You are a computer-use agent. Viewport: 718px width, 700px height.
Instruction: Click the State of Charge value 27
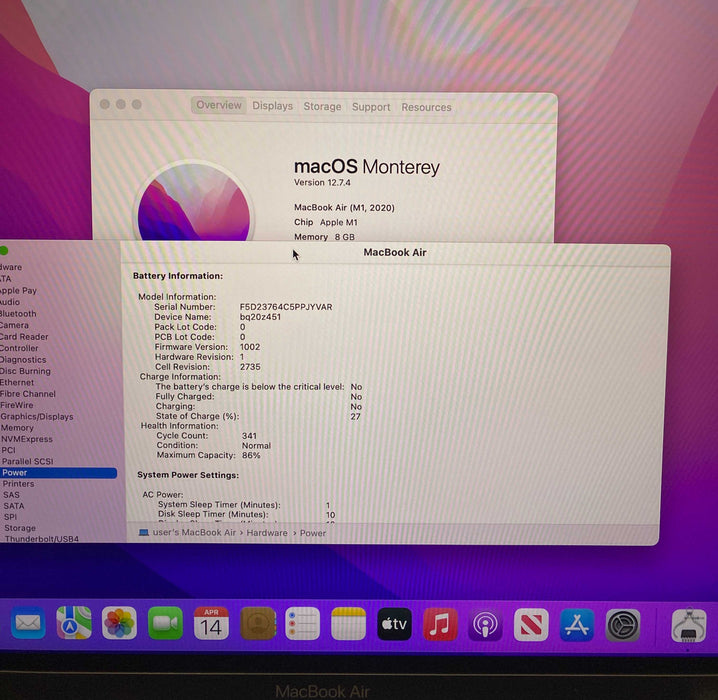(x=356, y=416)
